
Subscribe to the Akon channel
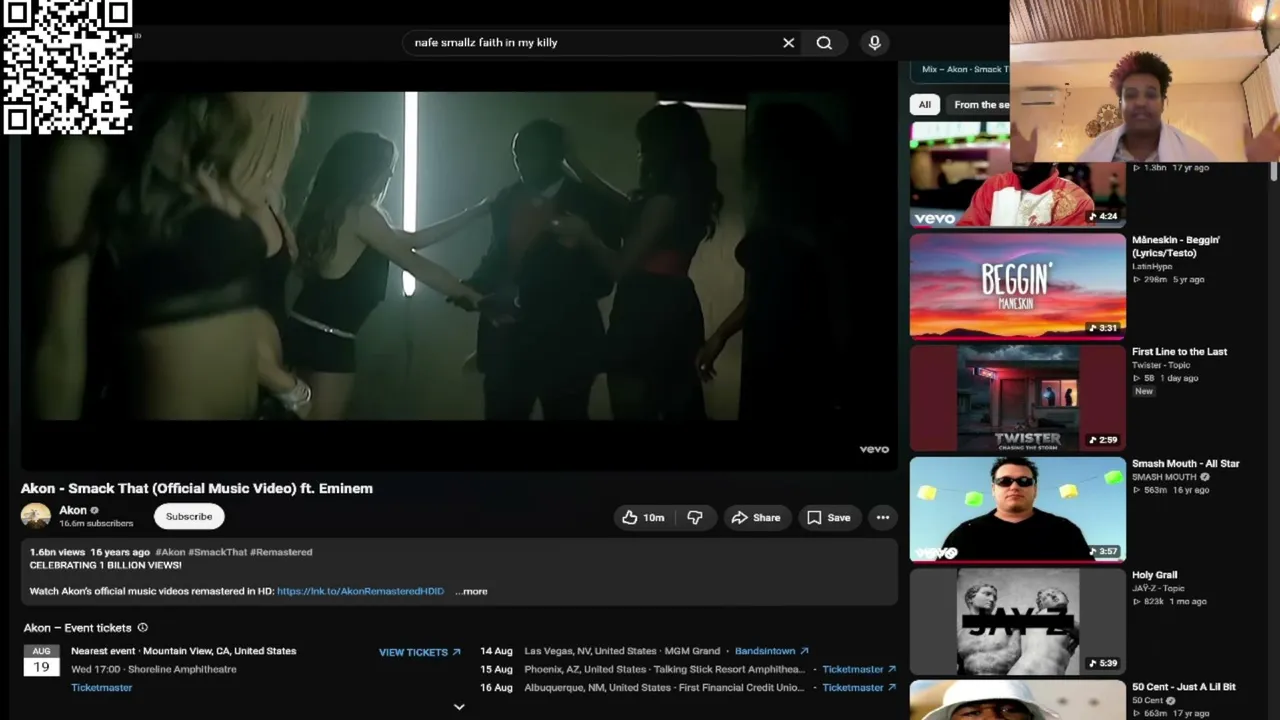pos(189,516)
